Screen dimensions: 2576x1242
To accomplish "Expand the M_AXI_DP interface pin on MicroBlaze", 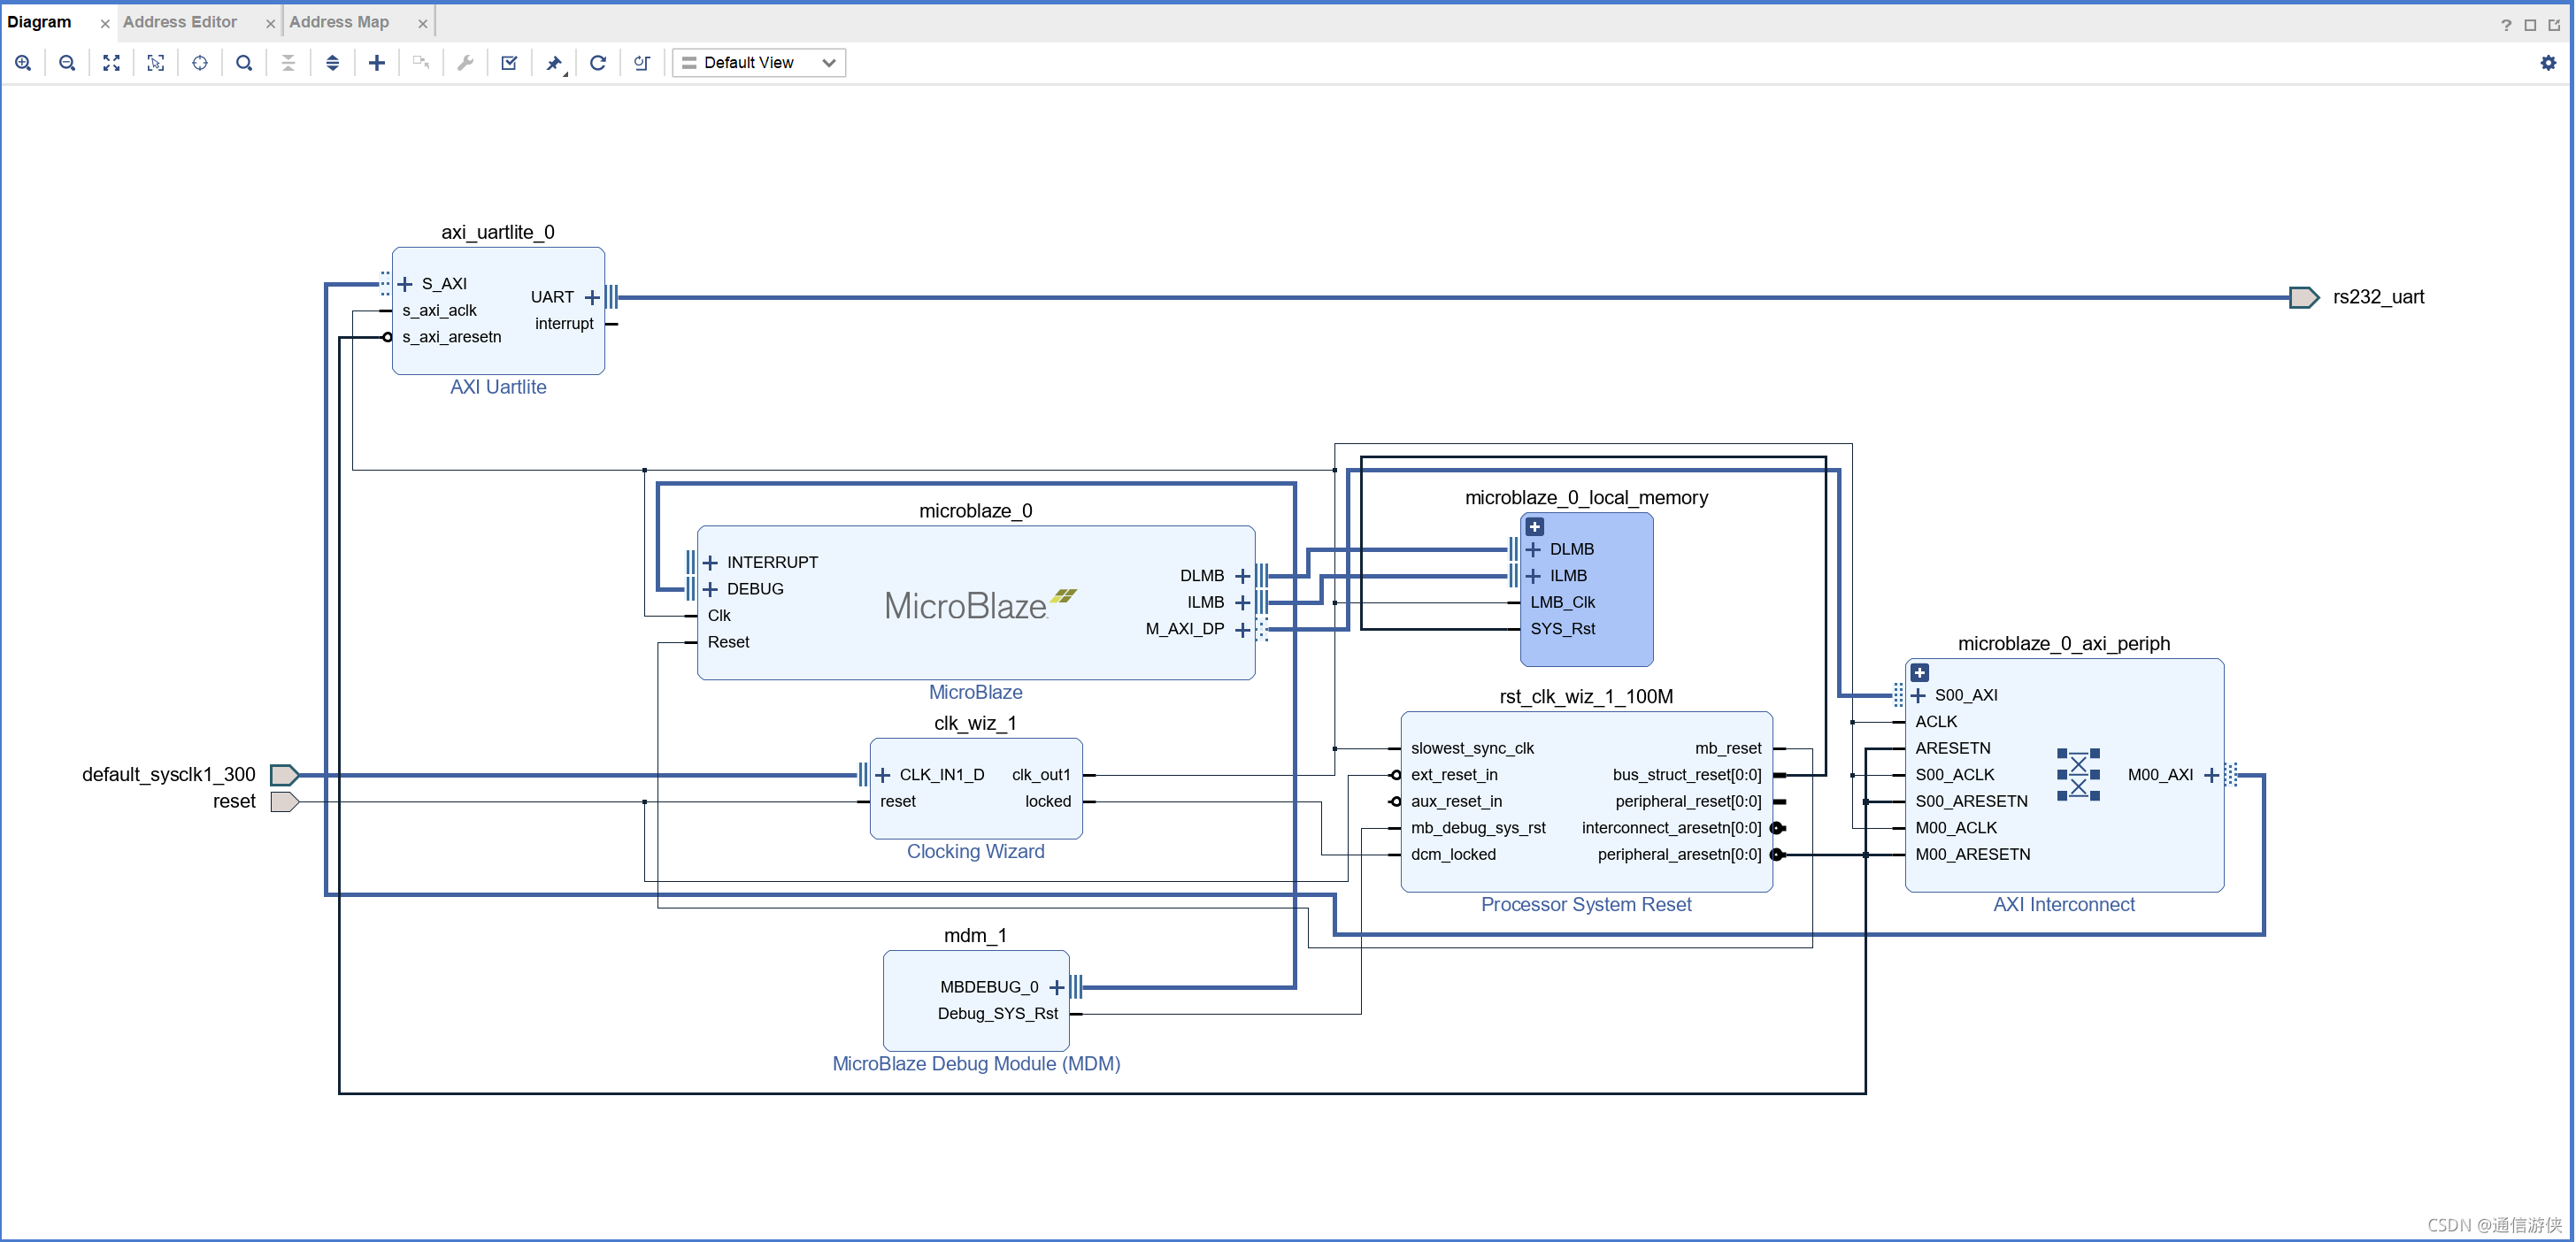I will tap(1242, 629).
